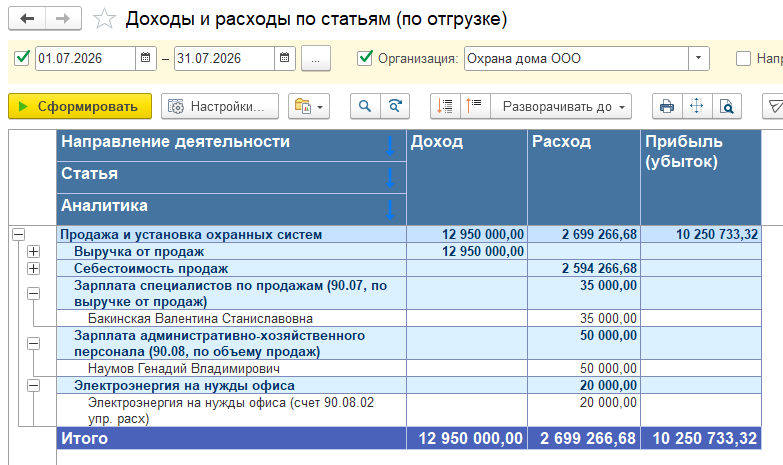Viewport: 783px width, 465px height.
Task: Select the Доход column header
Action: pyautogui.click(x=467, y=177)
